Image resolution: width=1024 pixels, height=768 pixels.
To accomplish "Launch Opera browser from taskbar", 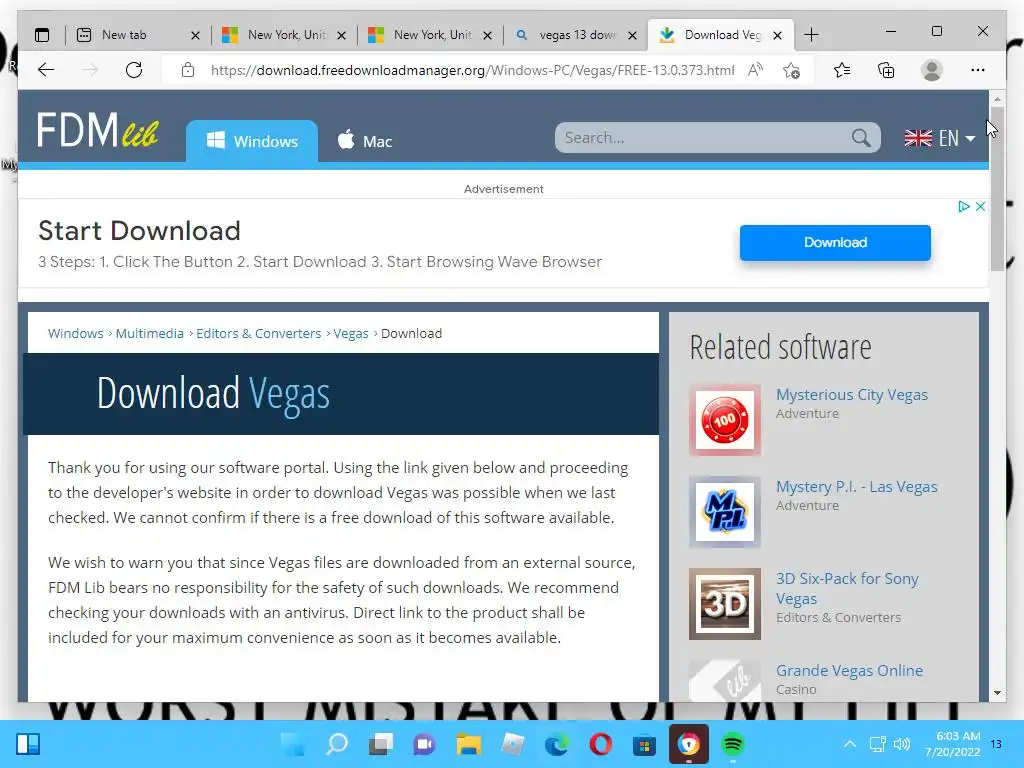I will point(600,744).
